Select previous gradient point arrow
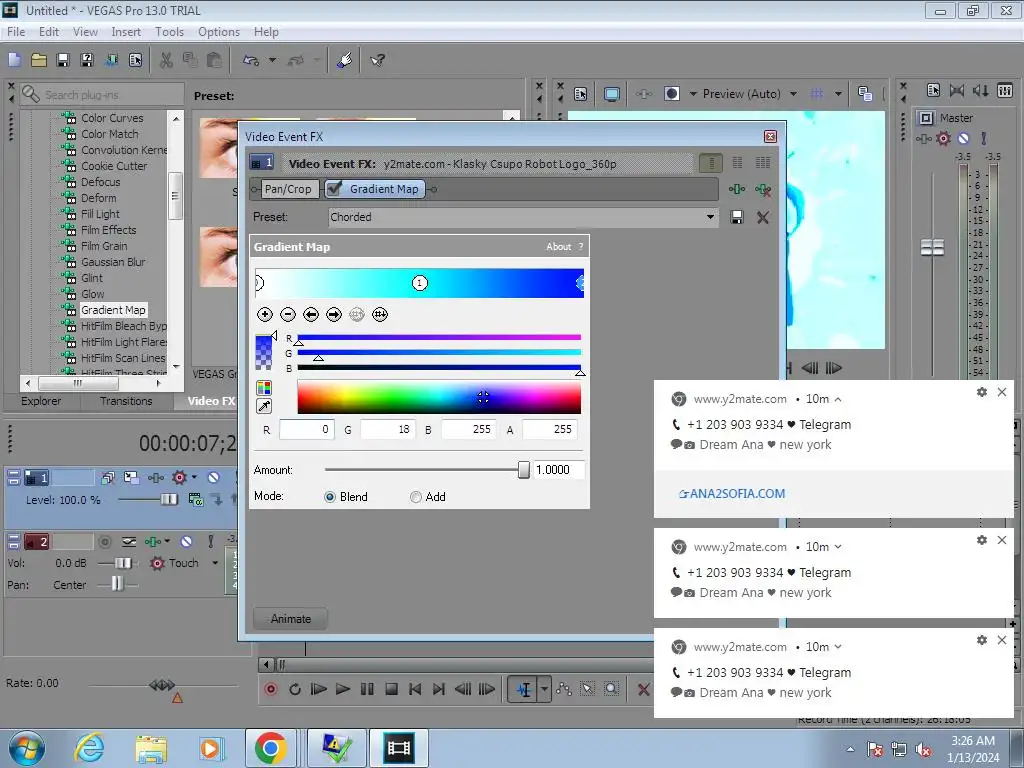Viewport: 1024px width, 768px height. [311, 315]
